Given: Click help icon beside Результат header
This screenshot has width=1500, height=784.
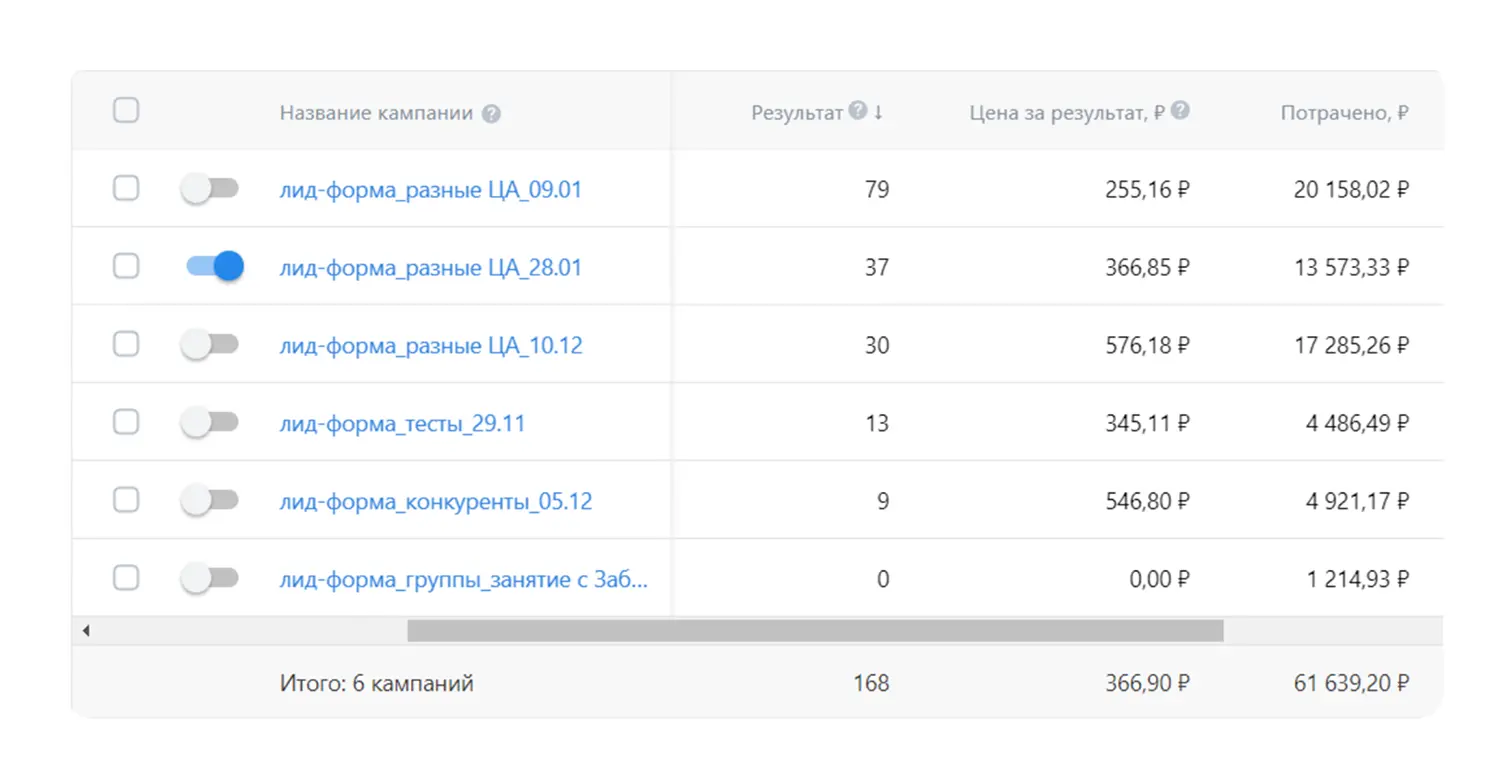Looking at the screenshot, I should click(x=857, y=111).
